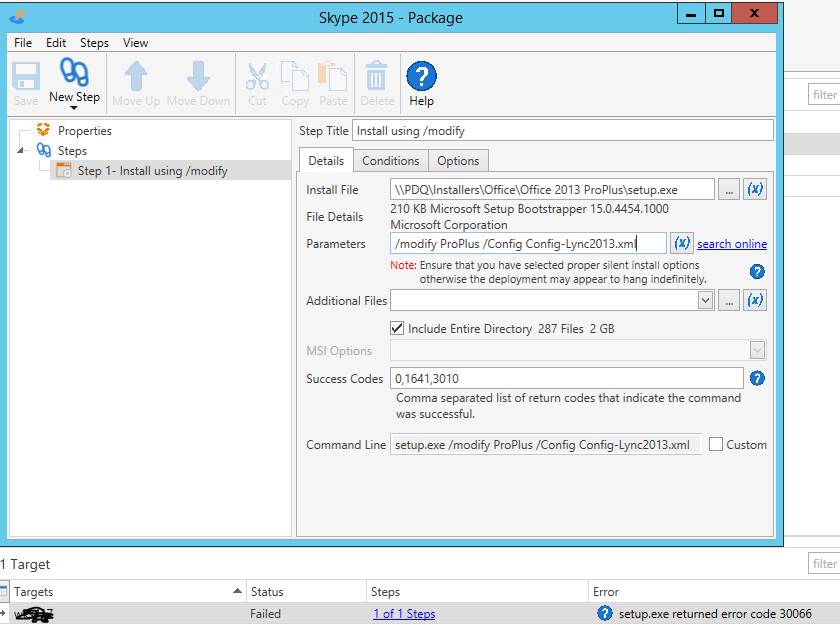This screenshot has width=840, height=635.
Task: Click variable (x) button beside Install File
Action: point(756,189)
